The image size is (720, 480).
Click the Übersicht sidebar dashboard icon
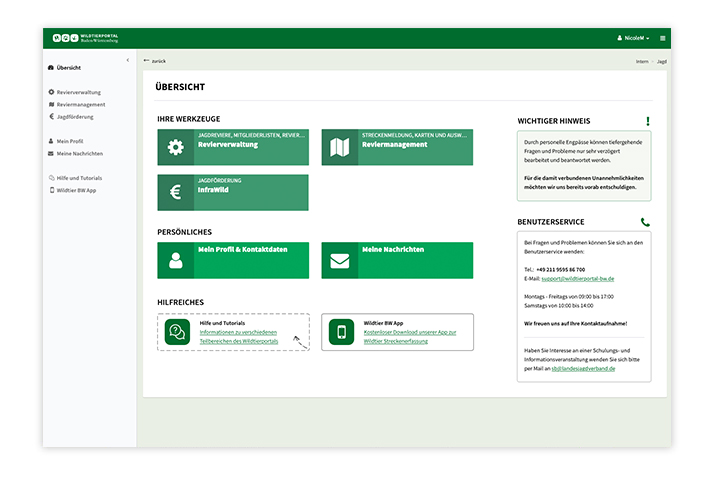click(x=51, y=68)
